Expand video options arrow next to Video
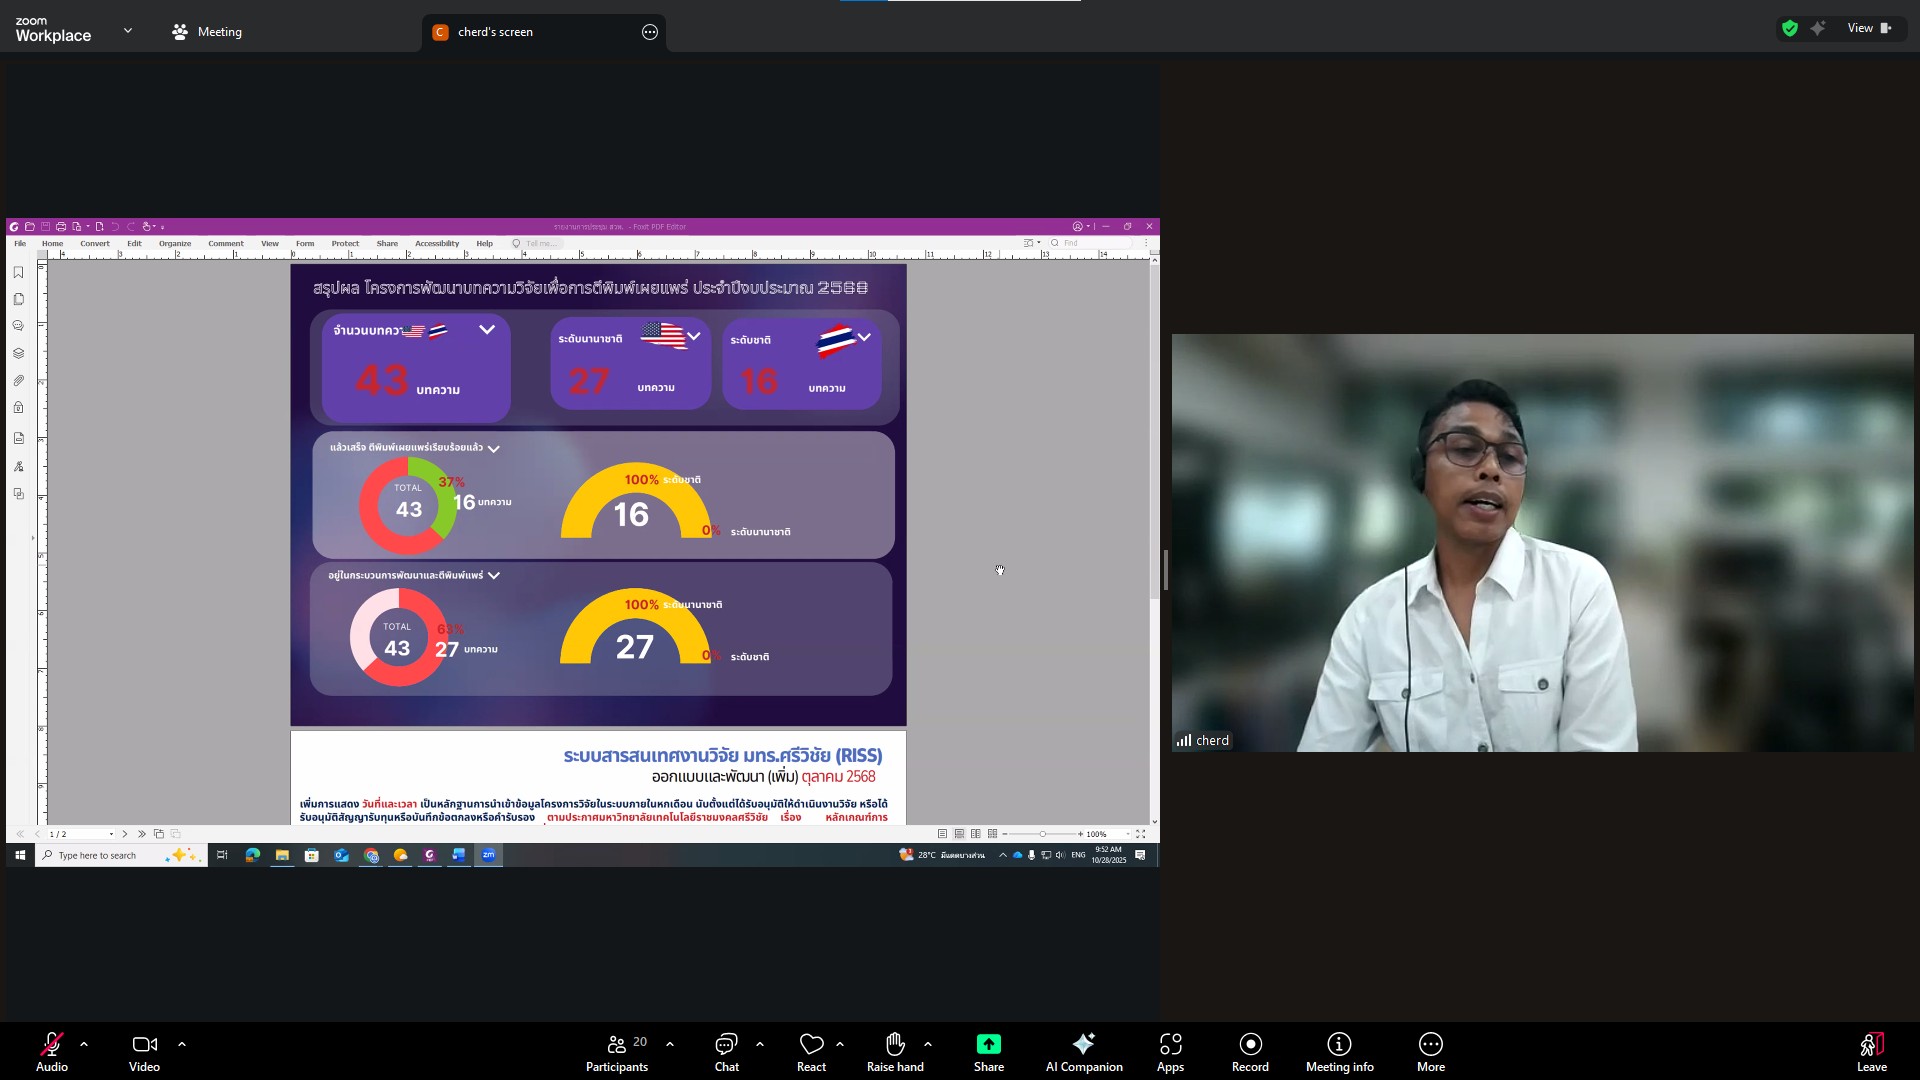The image size is (1920, 1080). (x=182, y=1044)
